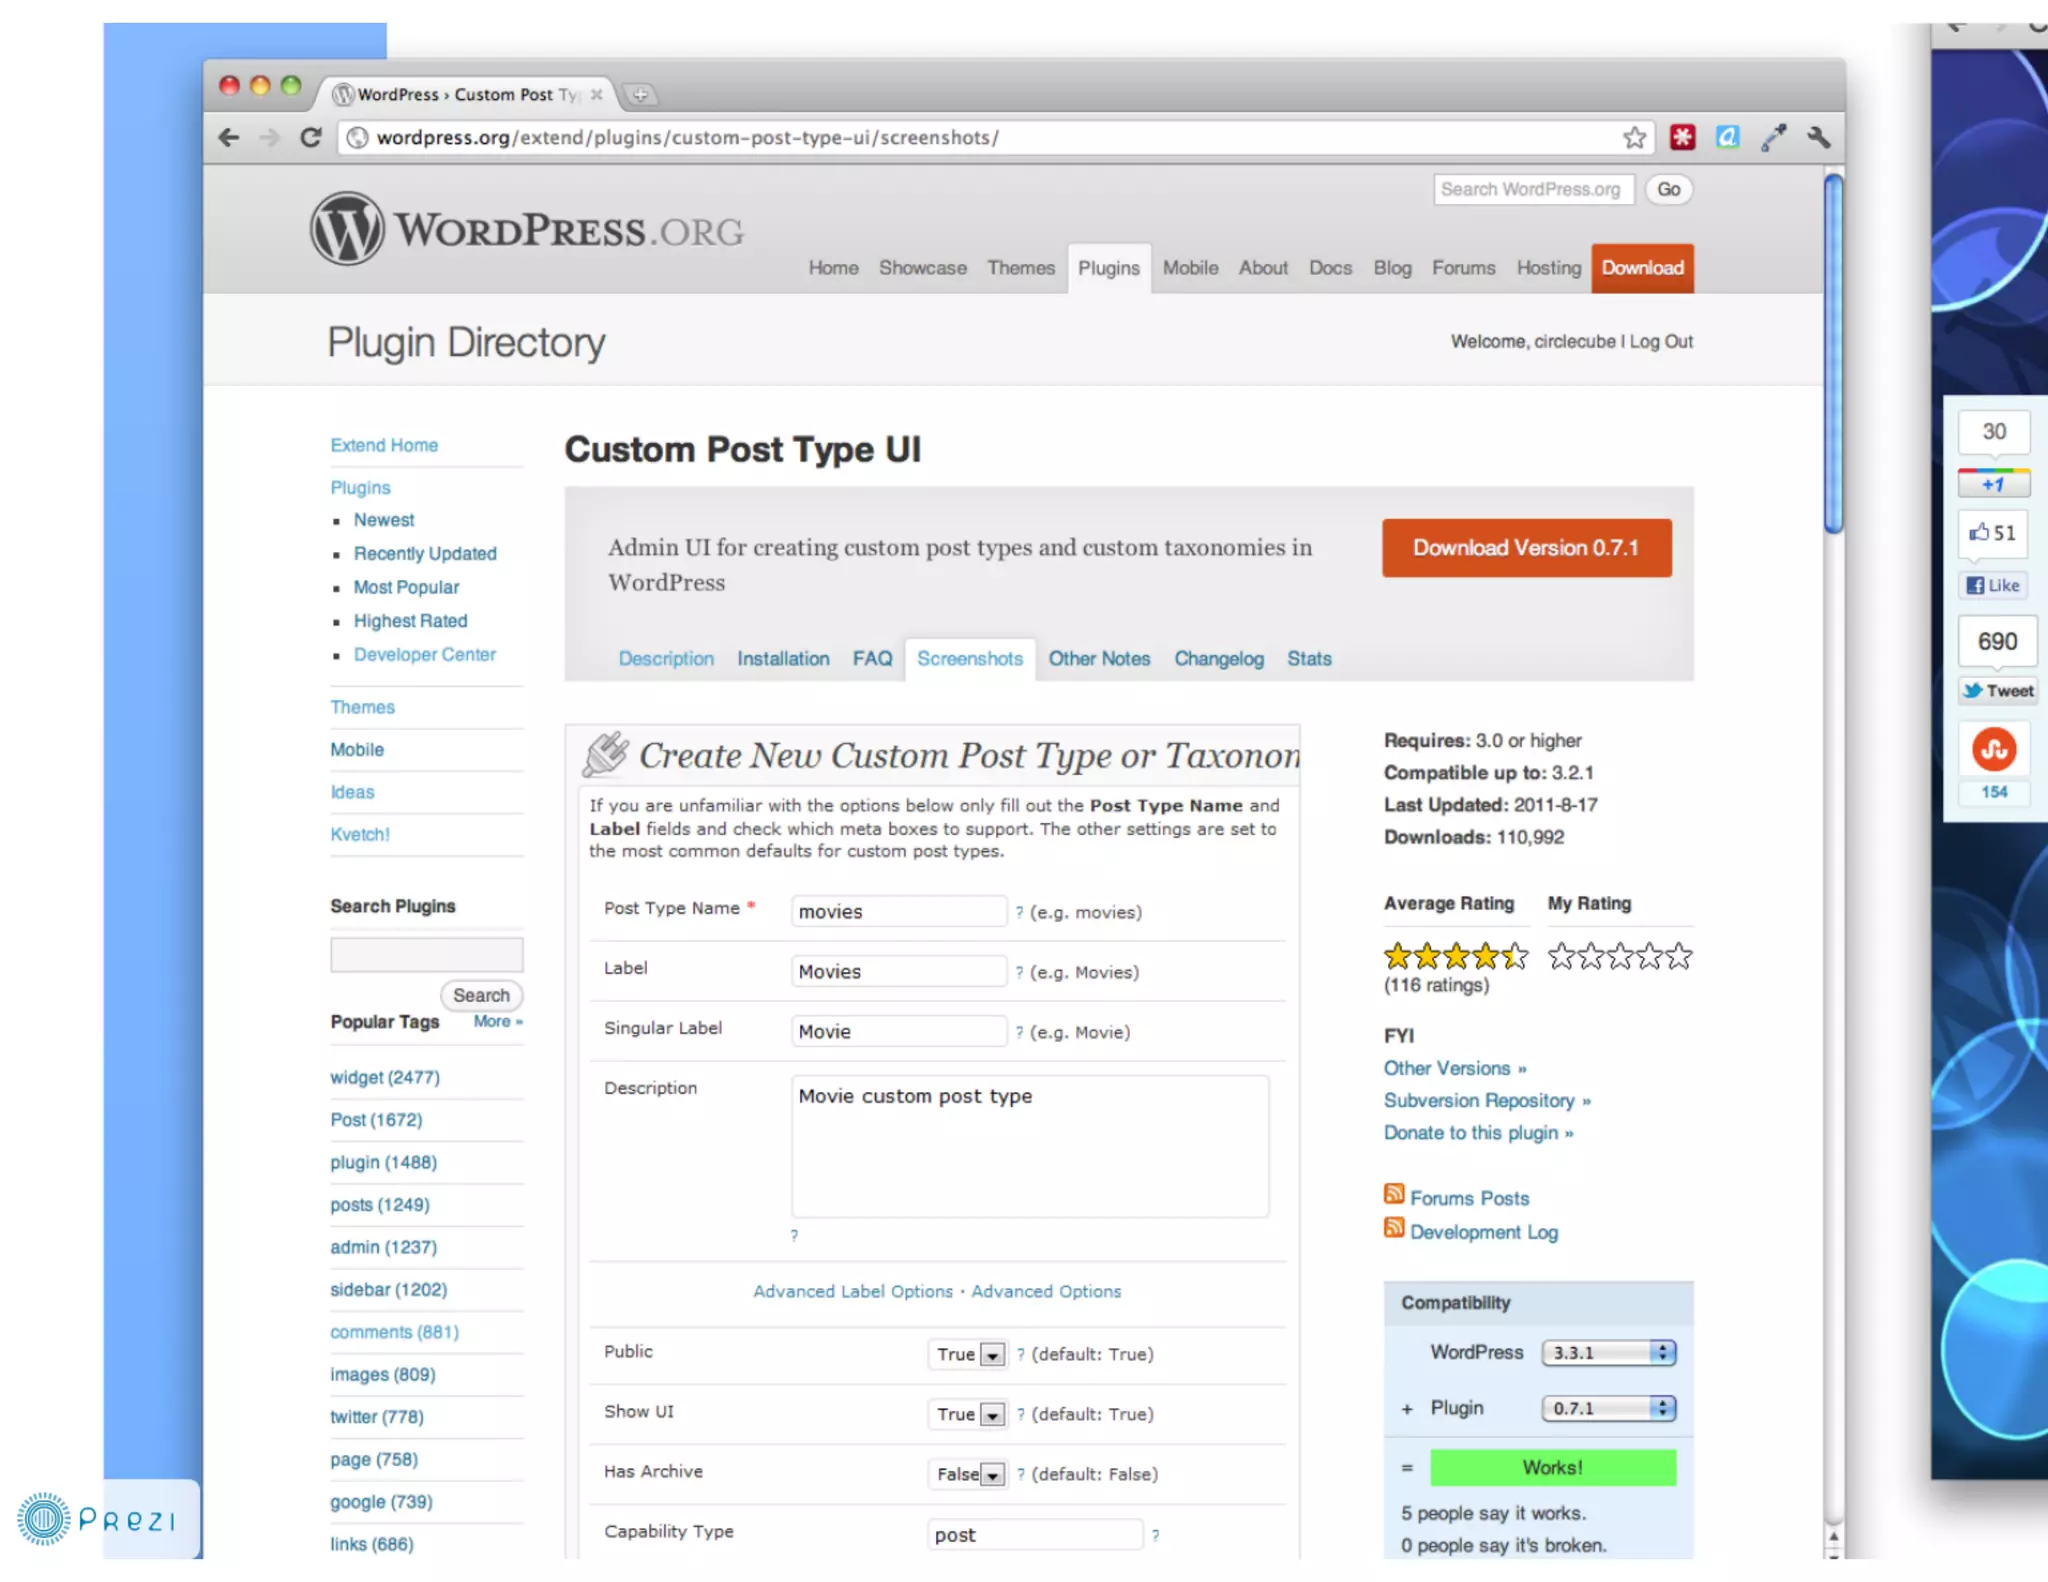Screen dimensions: 2048x1582
Task: Close the WordPress Custom Post Type tab
Action: point(597,94)
